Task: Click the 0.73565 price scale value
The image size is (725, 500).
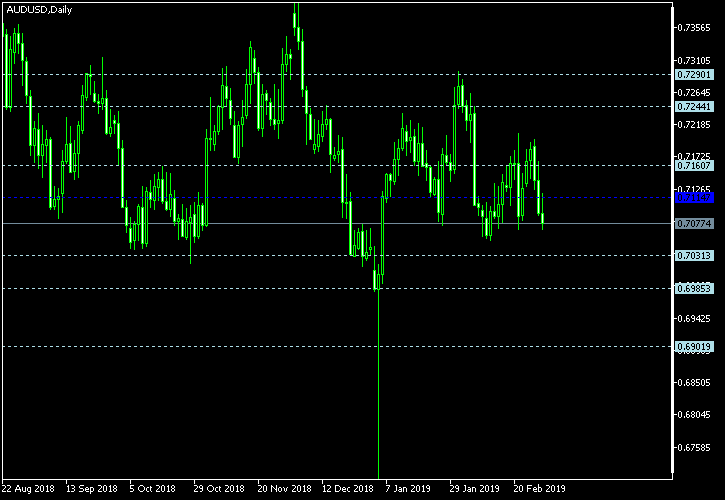Action: (x=694, y=28)
